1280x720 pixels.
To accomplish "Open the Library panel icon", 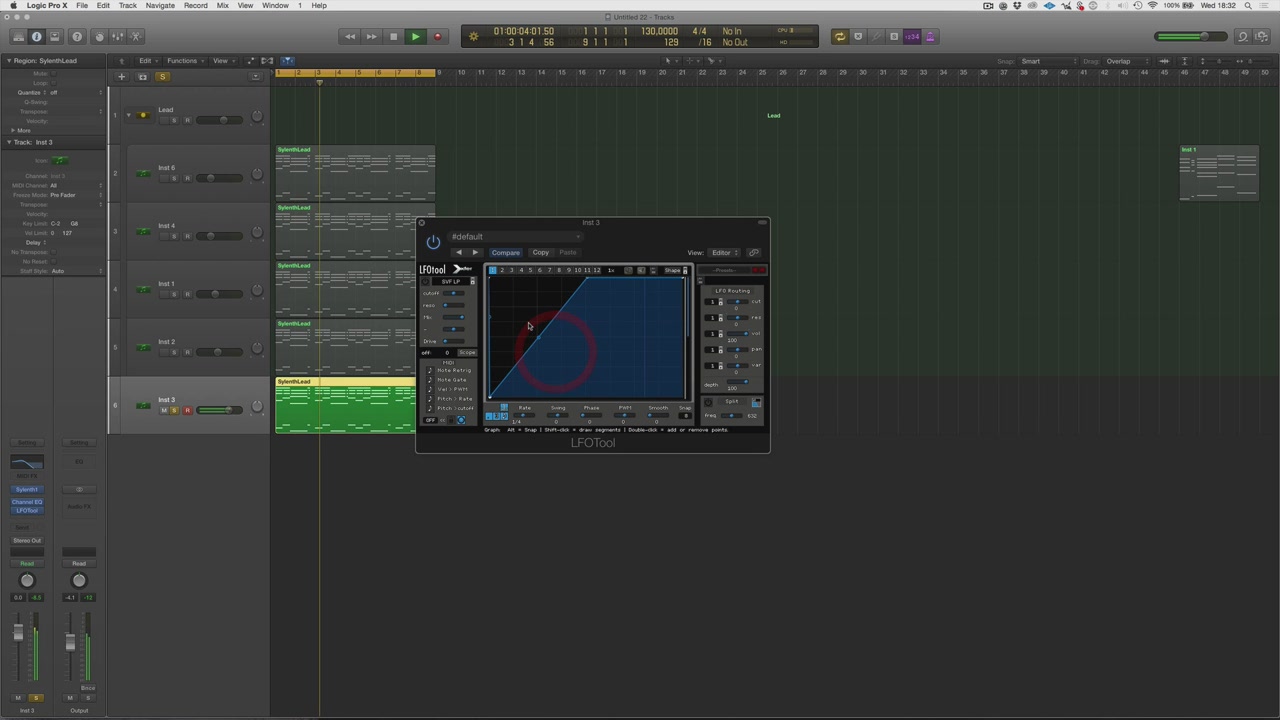I will [x=18, y=37].
